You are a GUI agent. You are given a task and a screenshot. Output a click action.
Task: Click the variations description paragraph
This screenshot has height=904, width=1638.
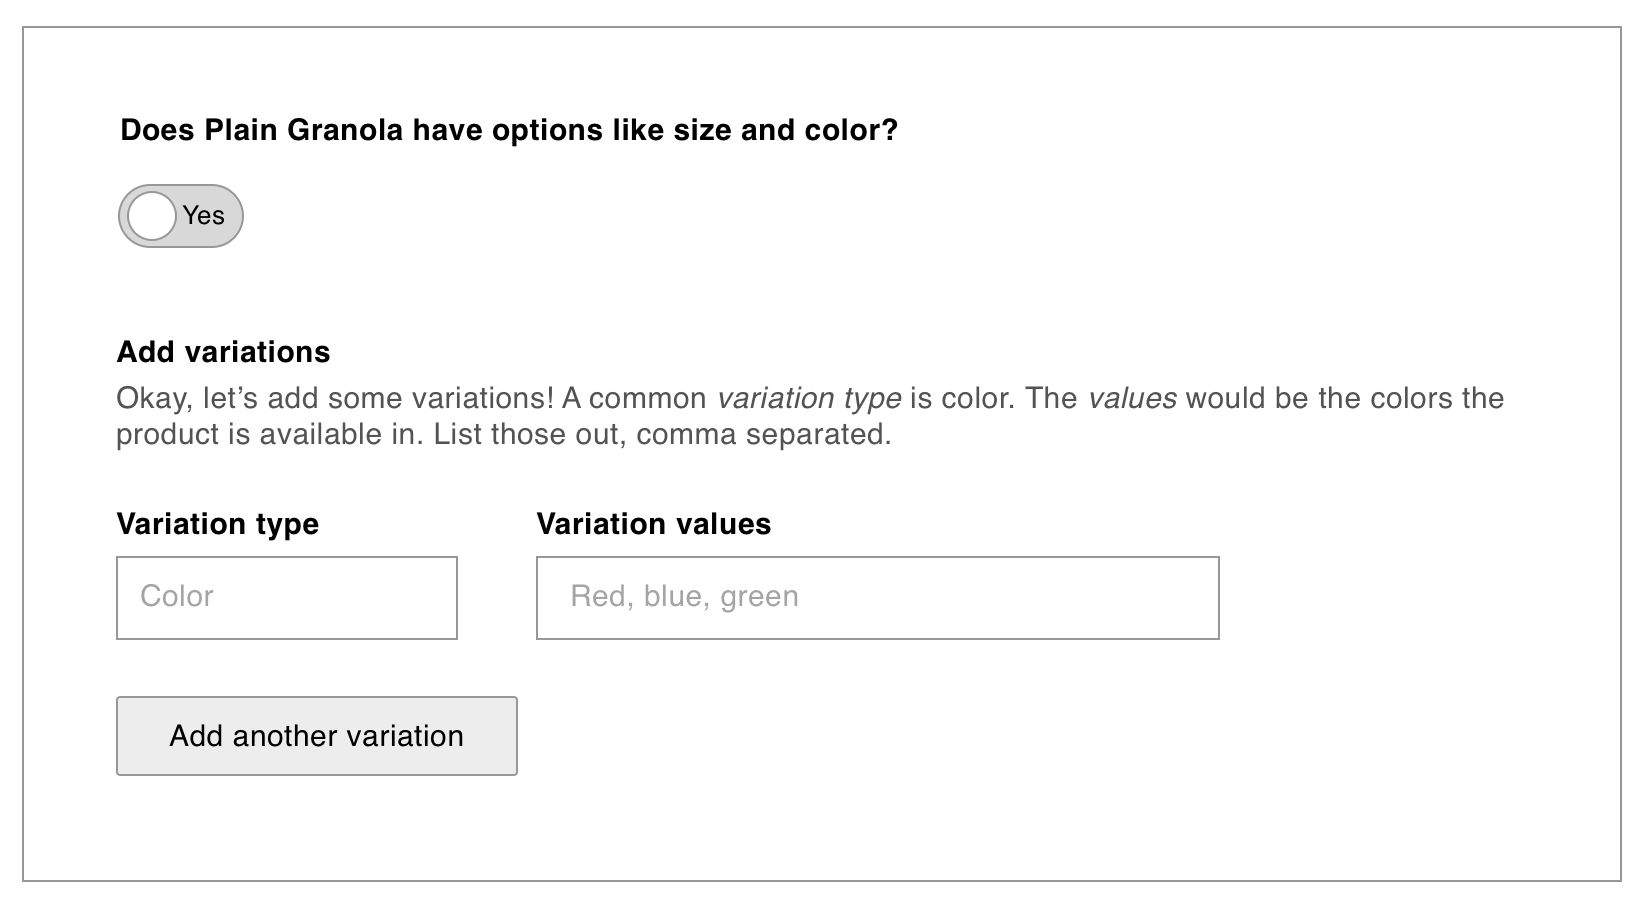[600, 417]
